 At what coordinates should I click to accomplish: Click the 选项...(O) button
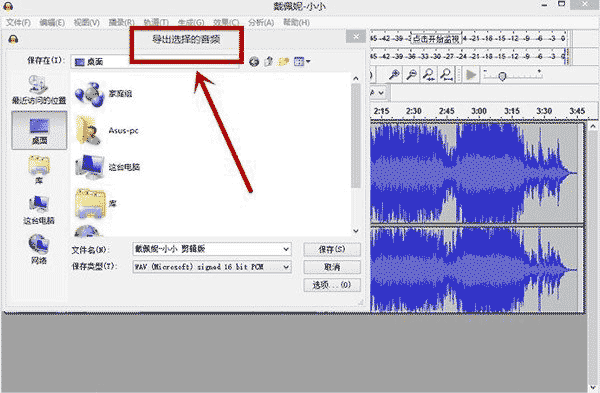[x=332, y=285]
